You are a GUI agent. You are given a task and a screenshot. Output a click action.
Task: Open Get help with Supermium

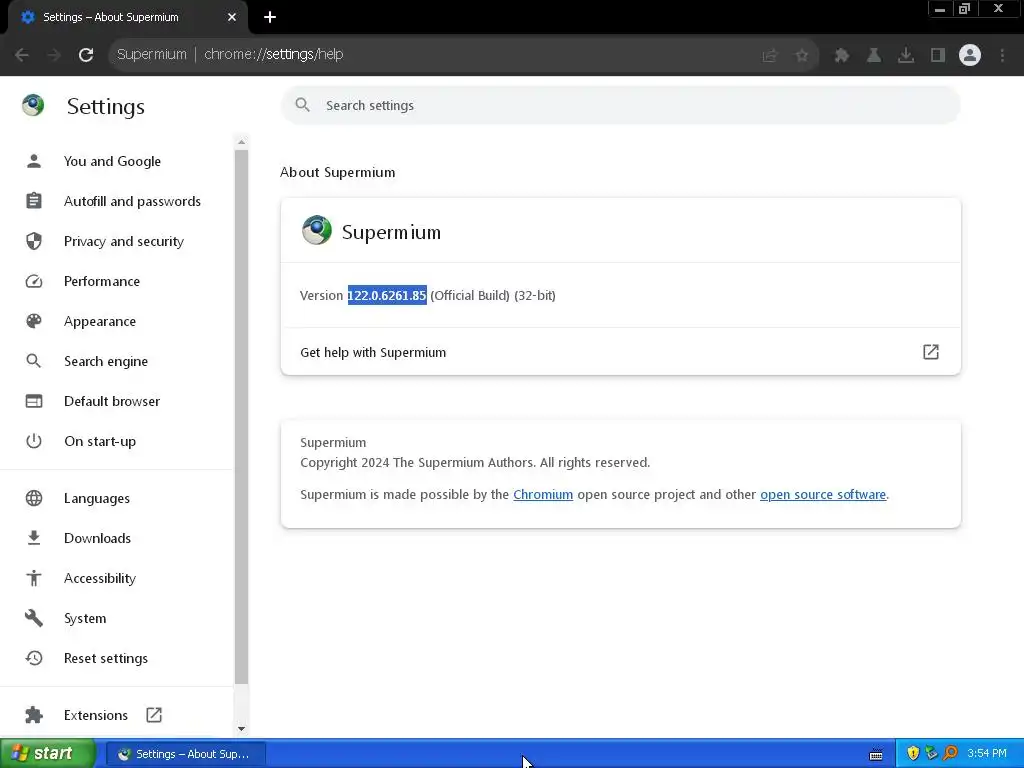coord(620,352)
